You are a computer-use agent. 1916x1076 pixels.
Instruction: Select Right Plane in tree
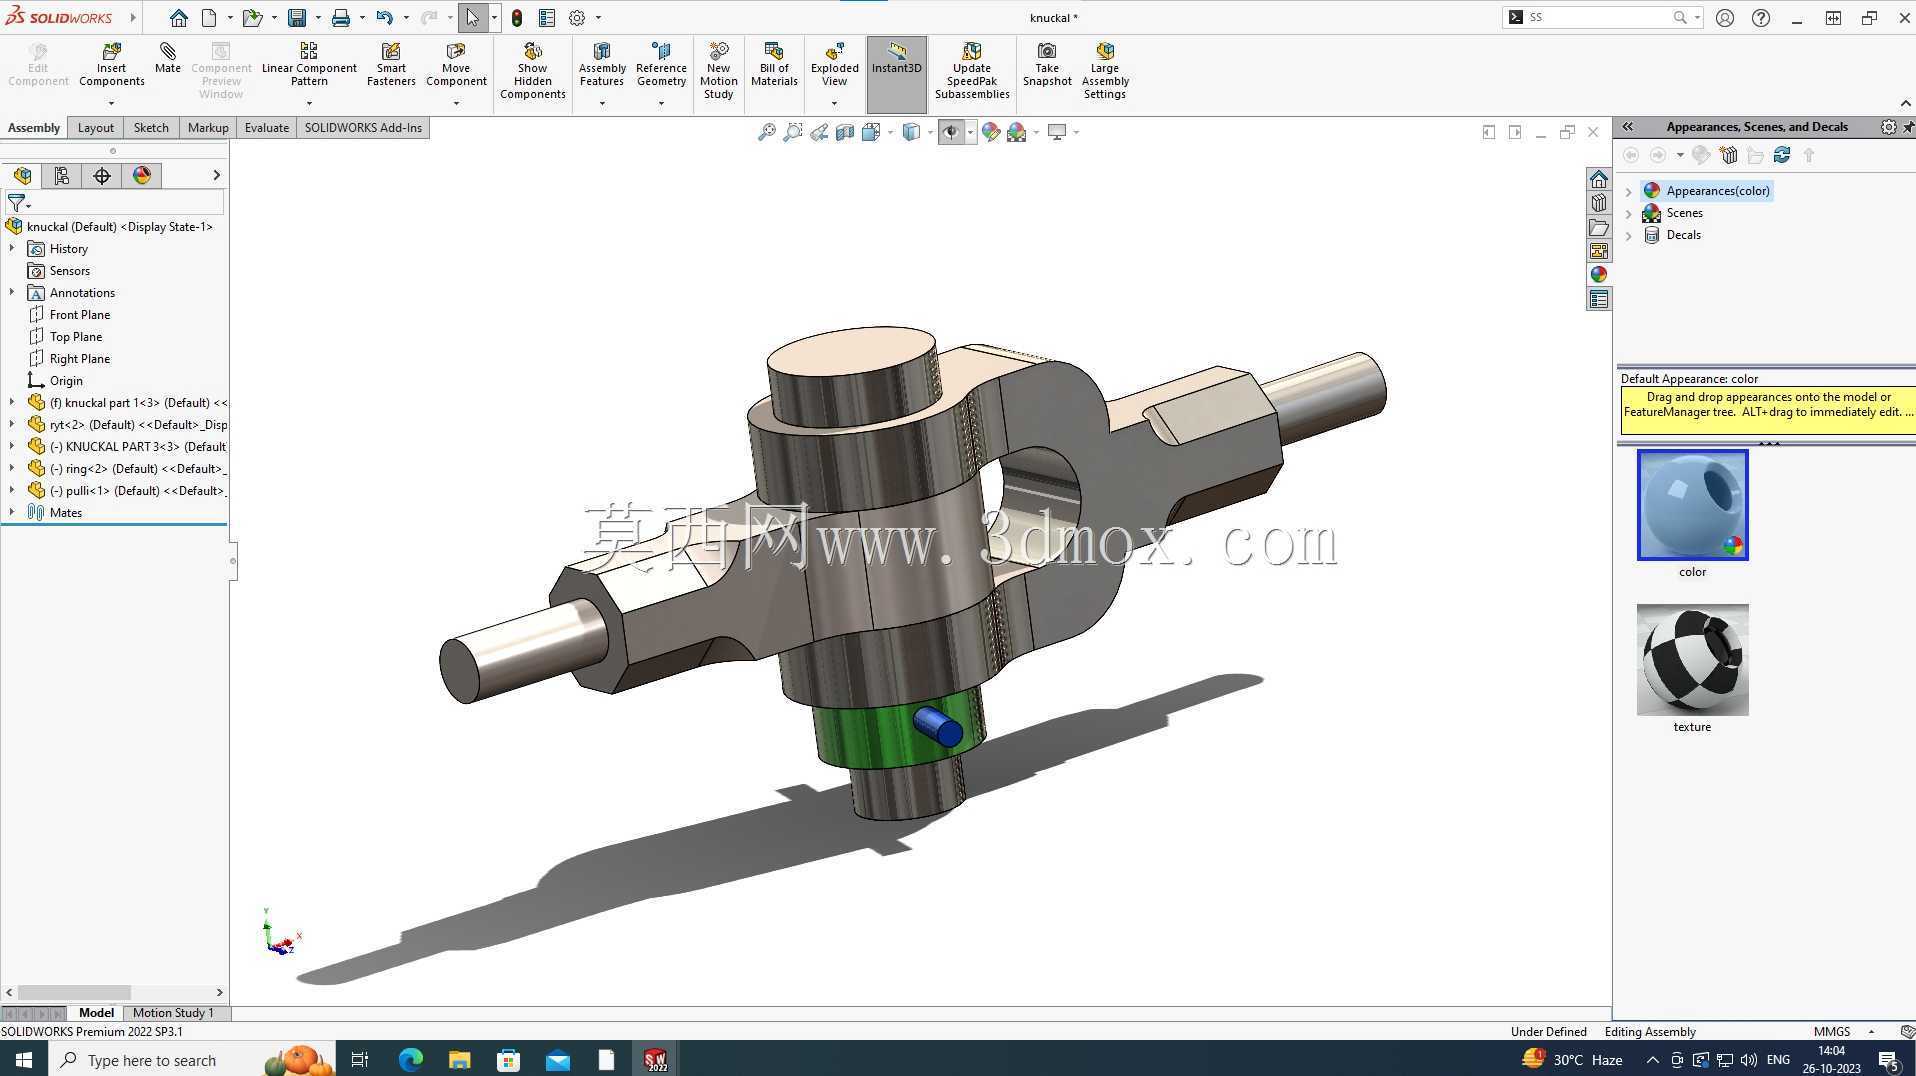tap(80, 359)
